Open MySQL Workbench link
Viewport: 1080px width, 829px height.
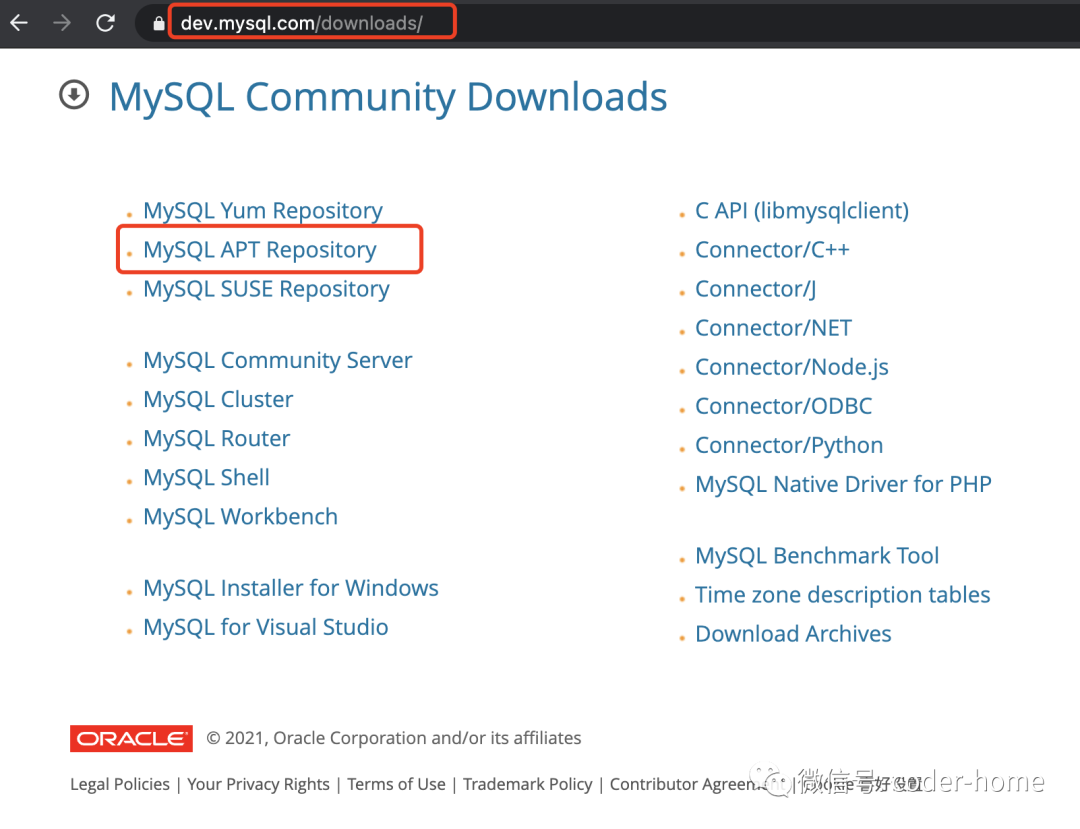point(240,517)
